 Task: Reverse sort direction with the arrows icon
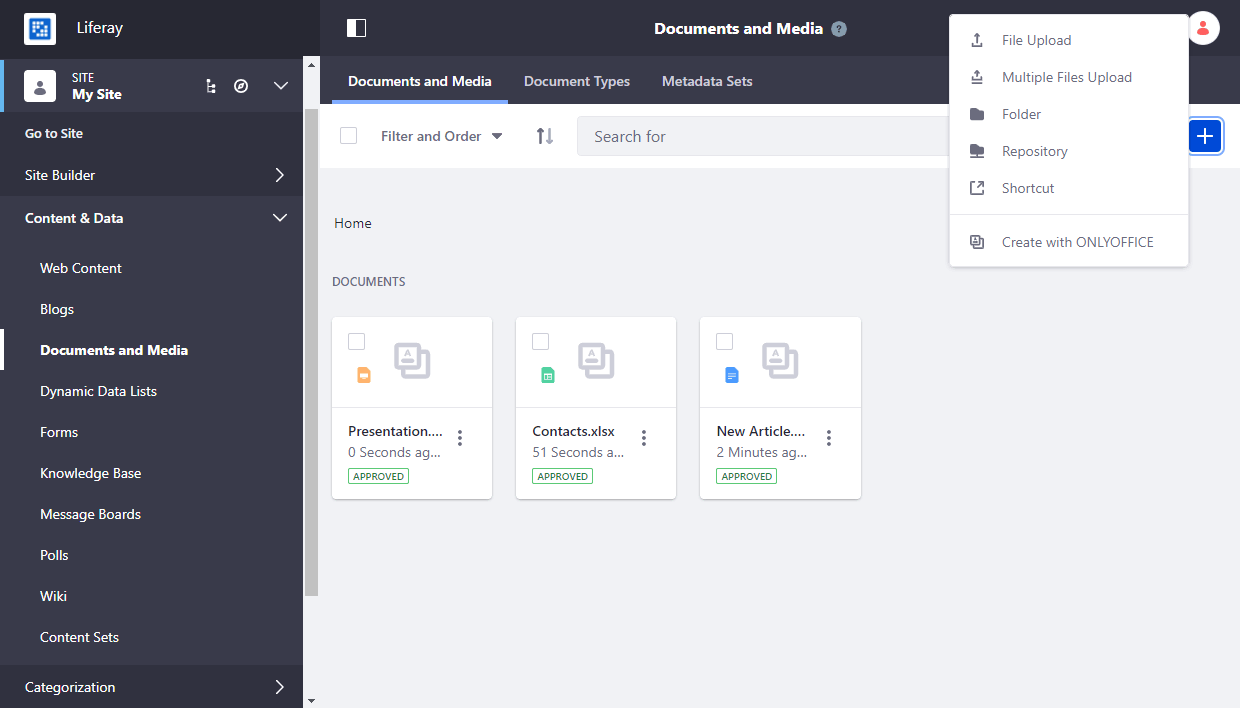pos(545,136)
